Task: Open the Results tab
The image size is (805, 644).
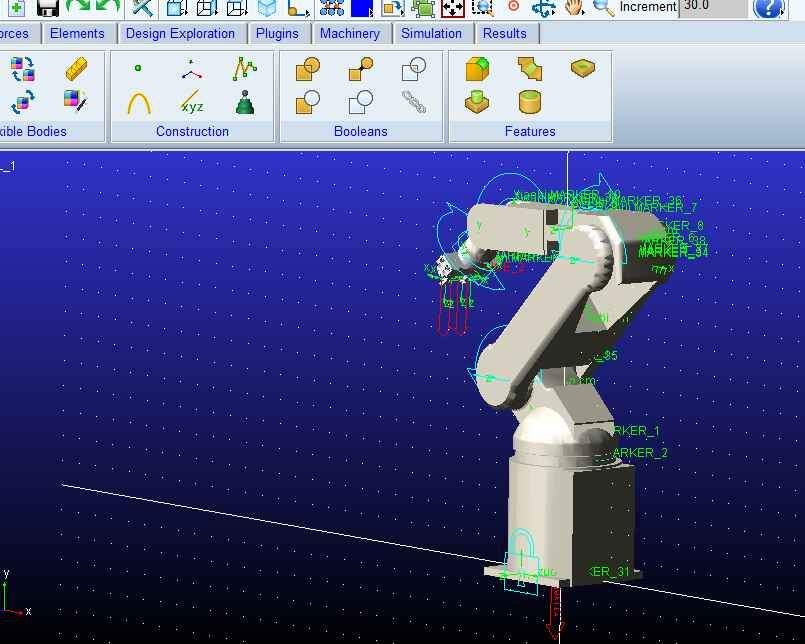Action: pyautogui.click(x=505, y=33)
